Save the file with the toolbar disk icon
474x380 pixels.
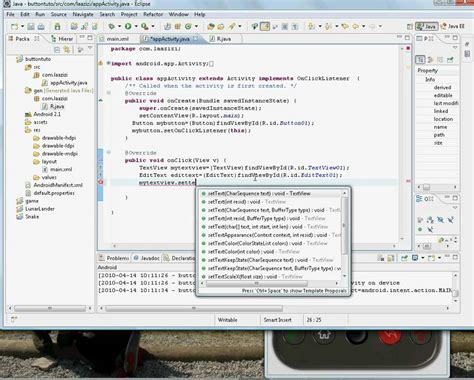31,26
